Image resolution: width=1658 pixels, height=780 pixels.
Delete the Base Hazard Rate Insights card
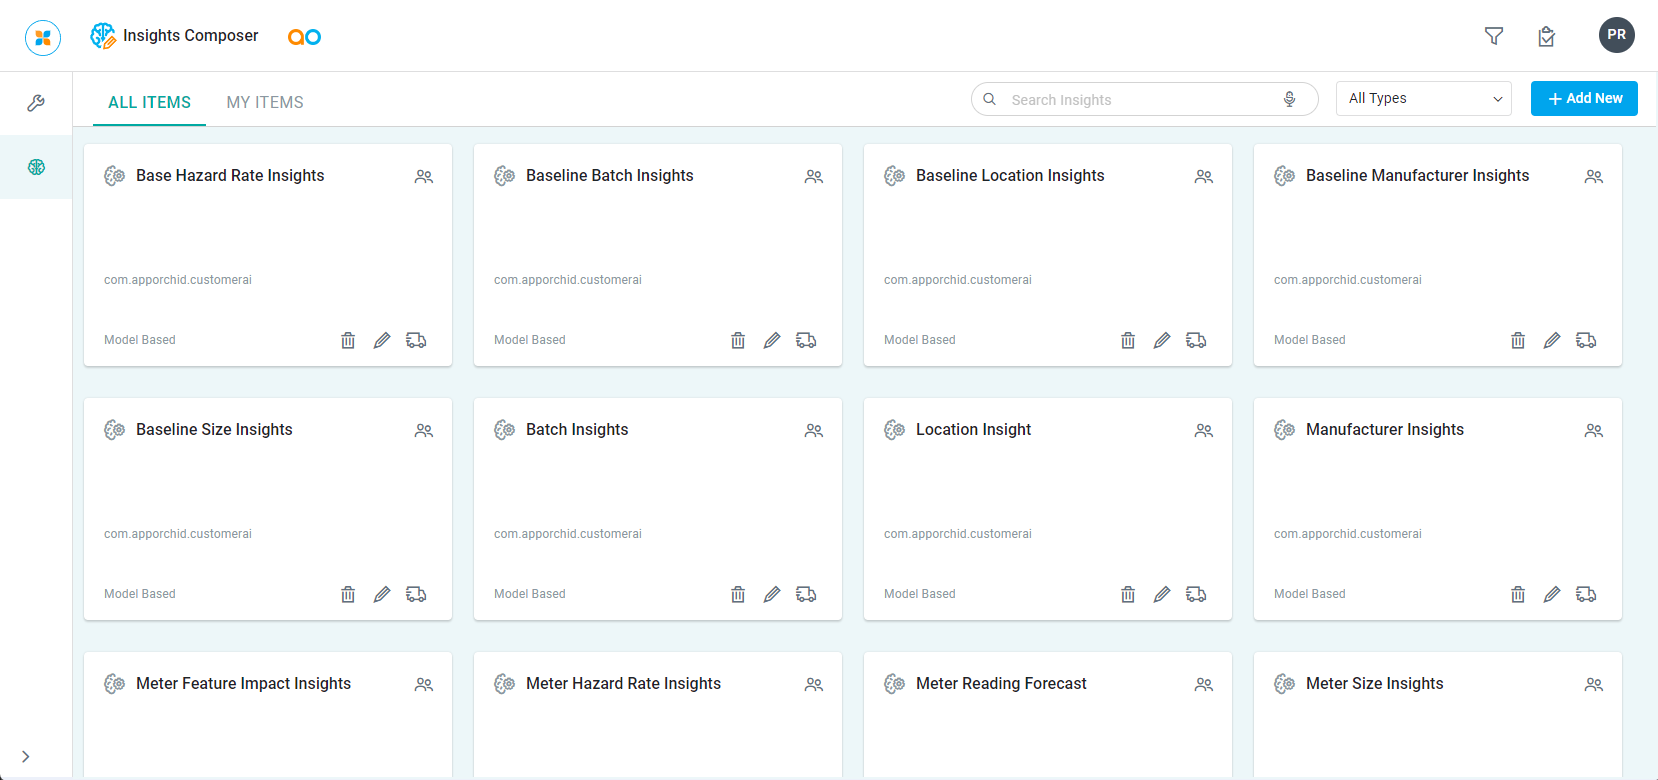(348, 340)
